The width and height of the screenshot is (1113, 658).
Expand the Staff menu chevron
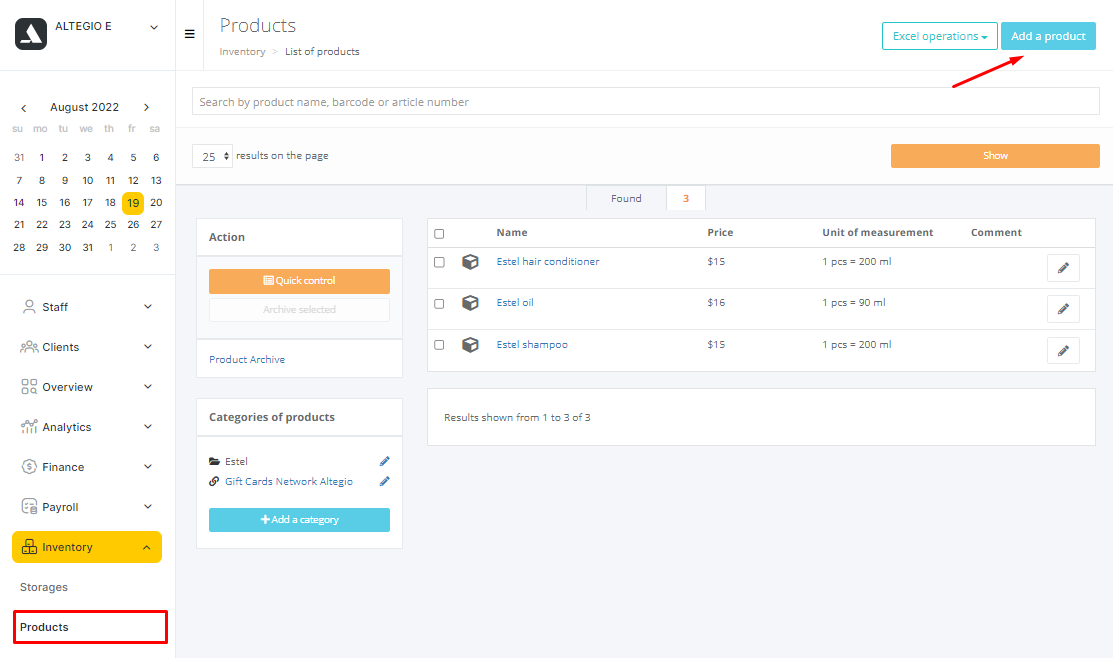click(148, 307)
